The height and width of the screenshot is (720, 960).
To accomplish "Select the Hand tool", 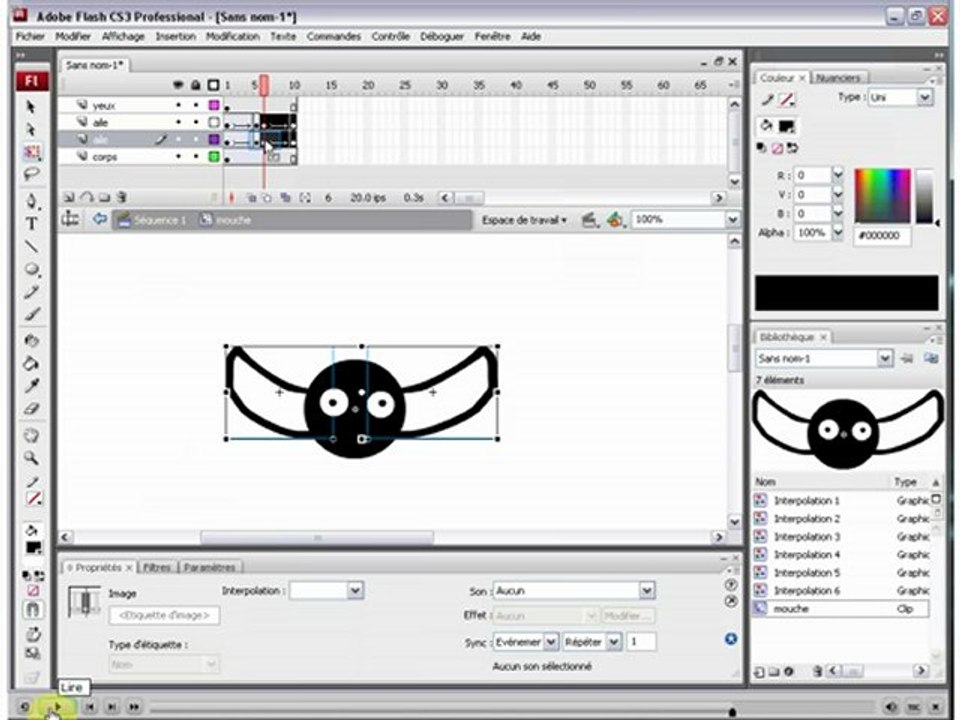I will [32, 436].
